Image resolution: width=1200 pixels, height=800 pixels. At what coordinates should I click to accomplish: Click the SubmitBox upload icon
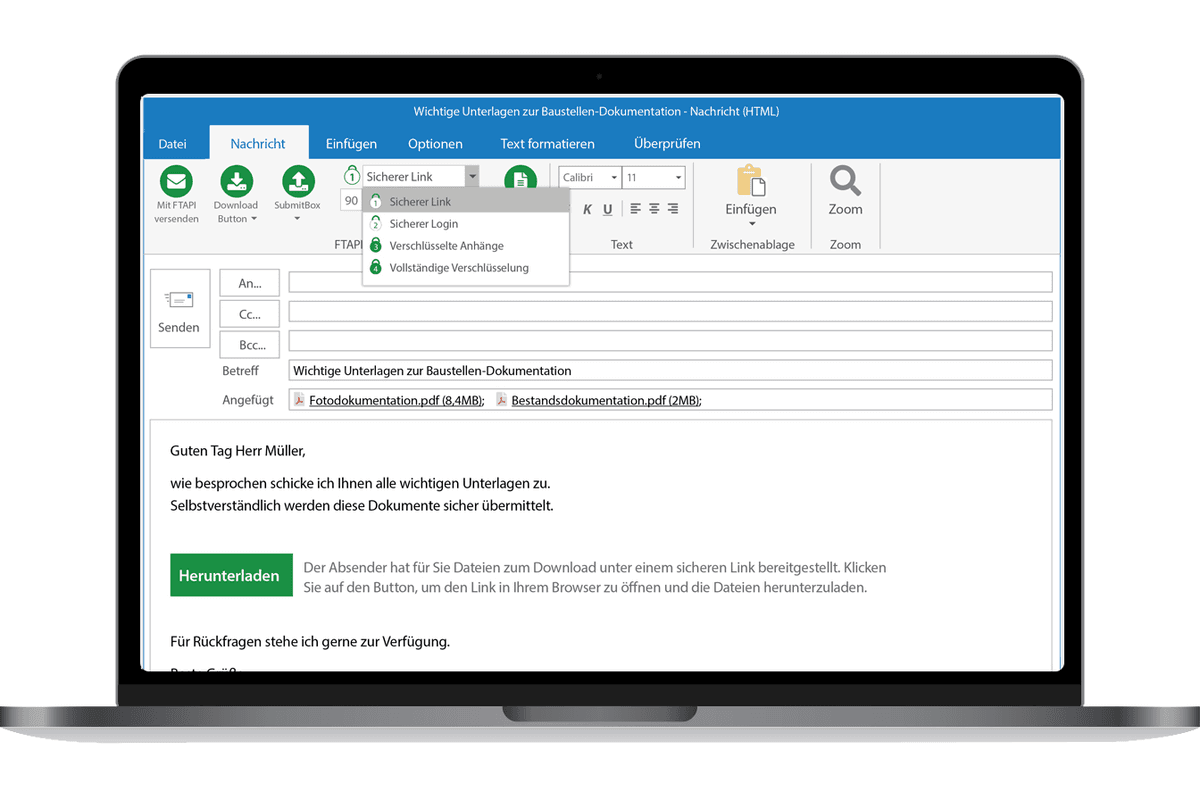click(297, 182)
